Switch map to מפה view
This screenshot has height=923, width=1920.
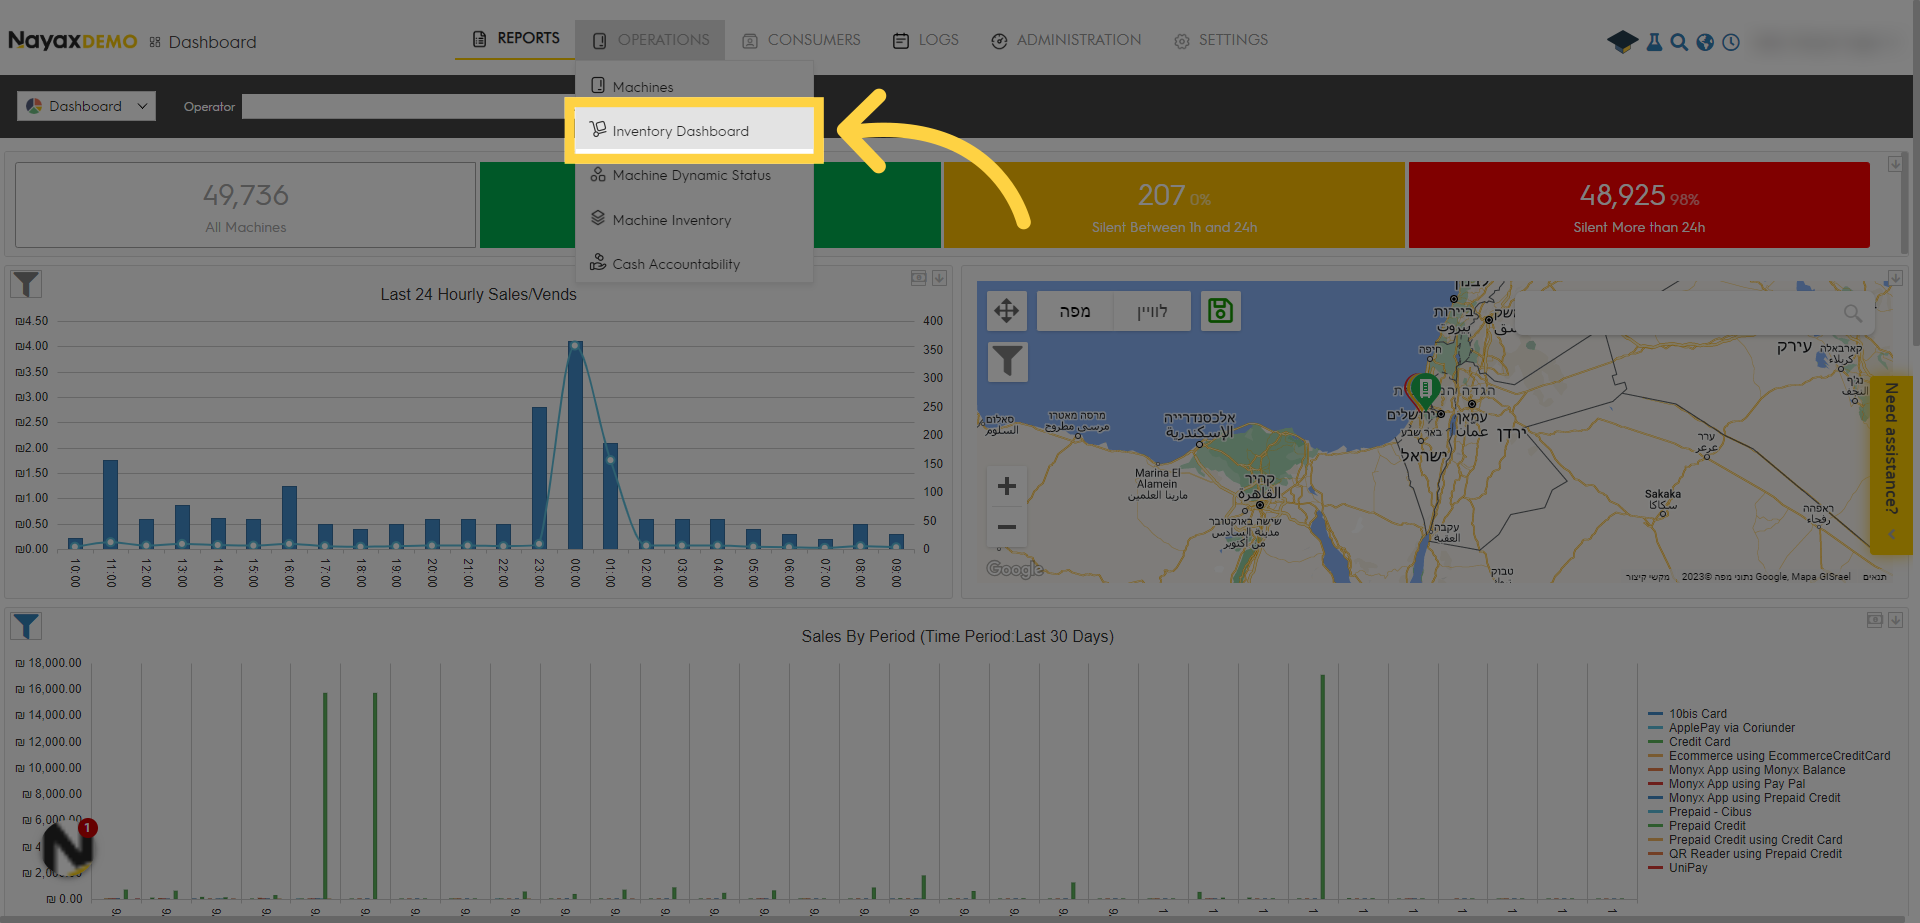pos(1075,311)
